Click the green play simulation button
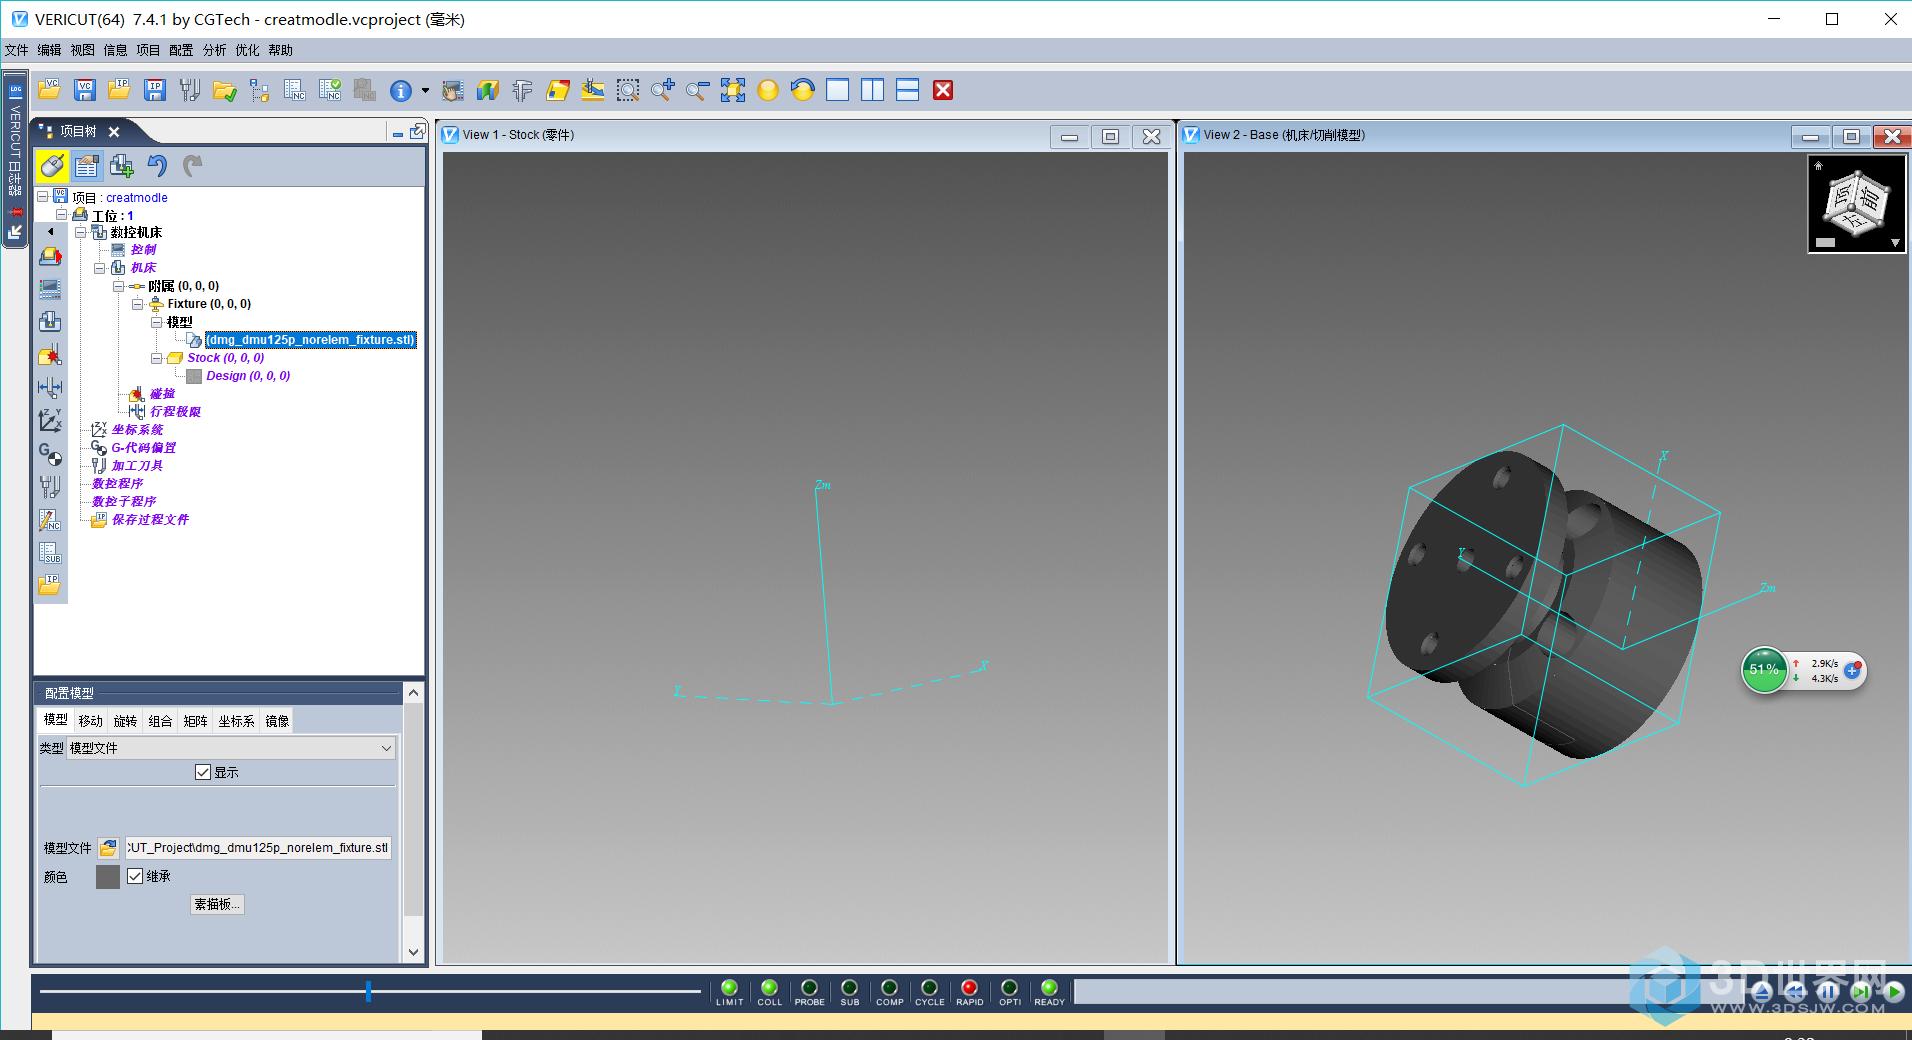The image size is (1912, 1040). (1894, 991)
